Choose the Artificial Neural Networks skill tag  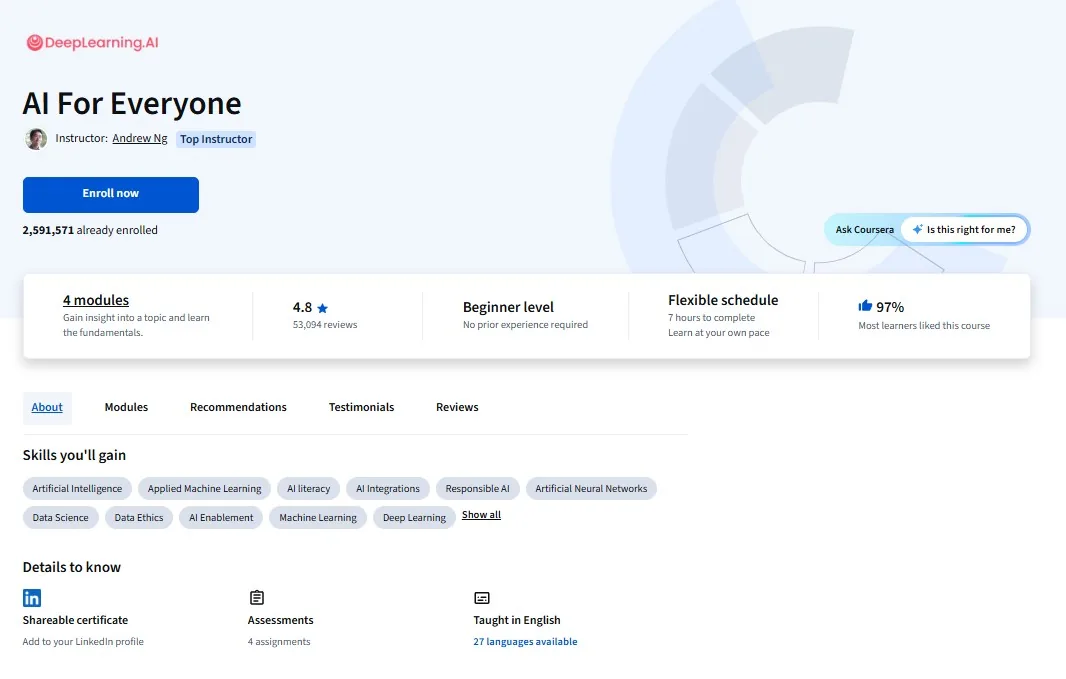pyautogui.click(x=591, y=489)
